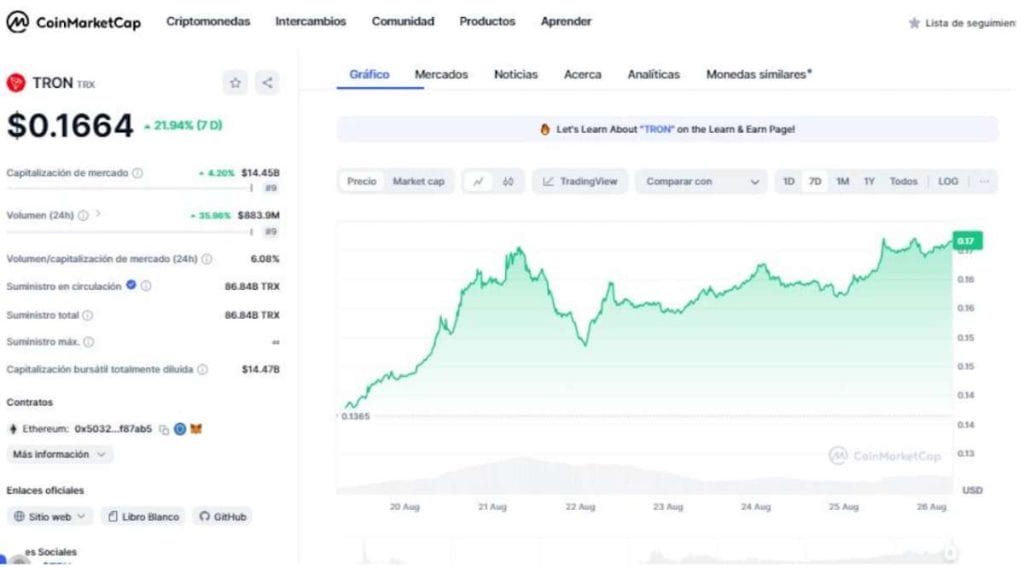This screenshot has width=1024, height=568.
Task: Open the Comunidad menu
Action: pos(403,22)
